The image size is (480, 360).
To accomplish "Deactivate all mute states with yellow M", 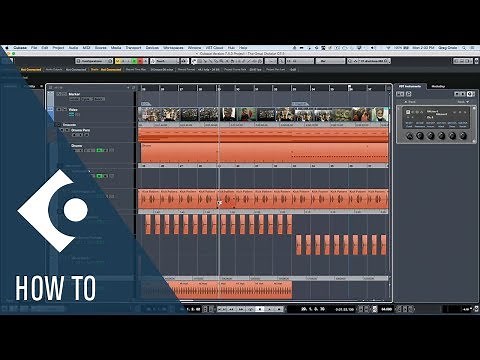I will [x=118, y=61].
